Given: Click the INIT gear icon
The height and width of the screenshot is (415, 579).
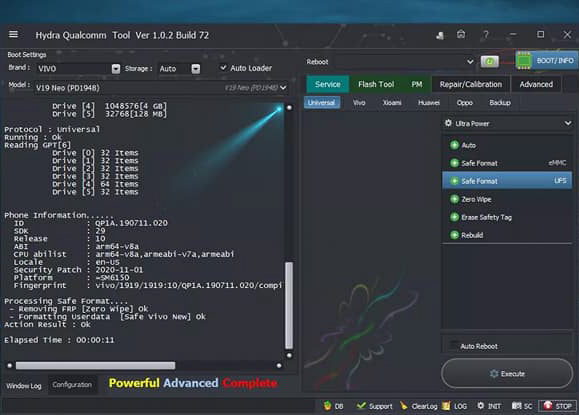Looking at the screenshot, I should coord(480,405).
